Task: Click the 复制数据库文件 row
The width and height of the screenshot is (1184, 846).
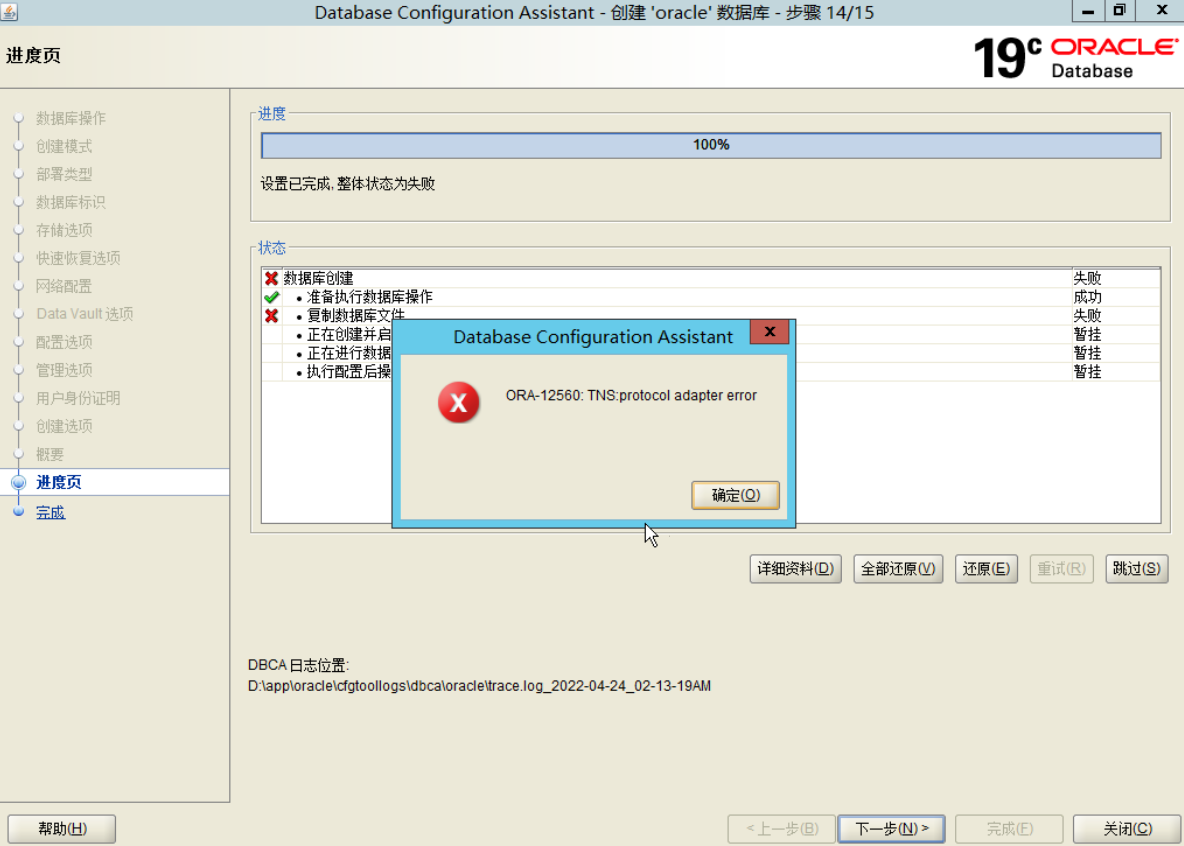Action: pyautogui.click(x=711, y=316)
